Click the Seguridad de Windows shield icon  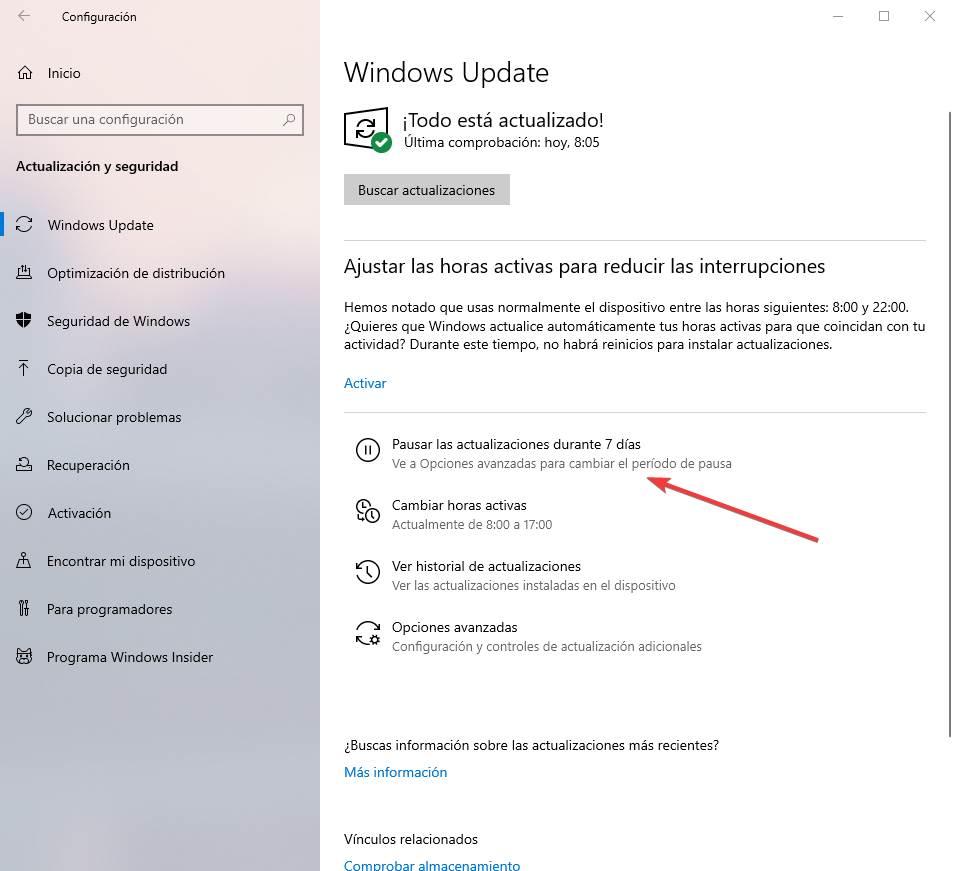tap(24, 320)
